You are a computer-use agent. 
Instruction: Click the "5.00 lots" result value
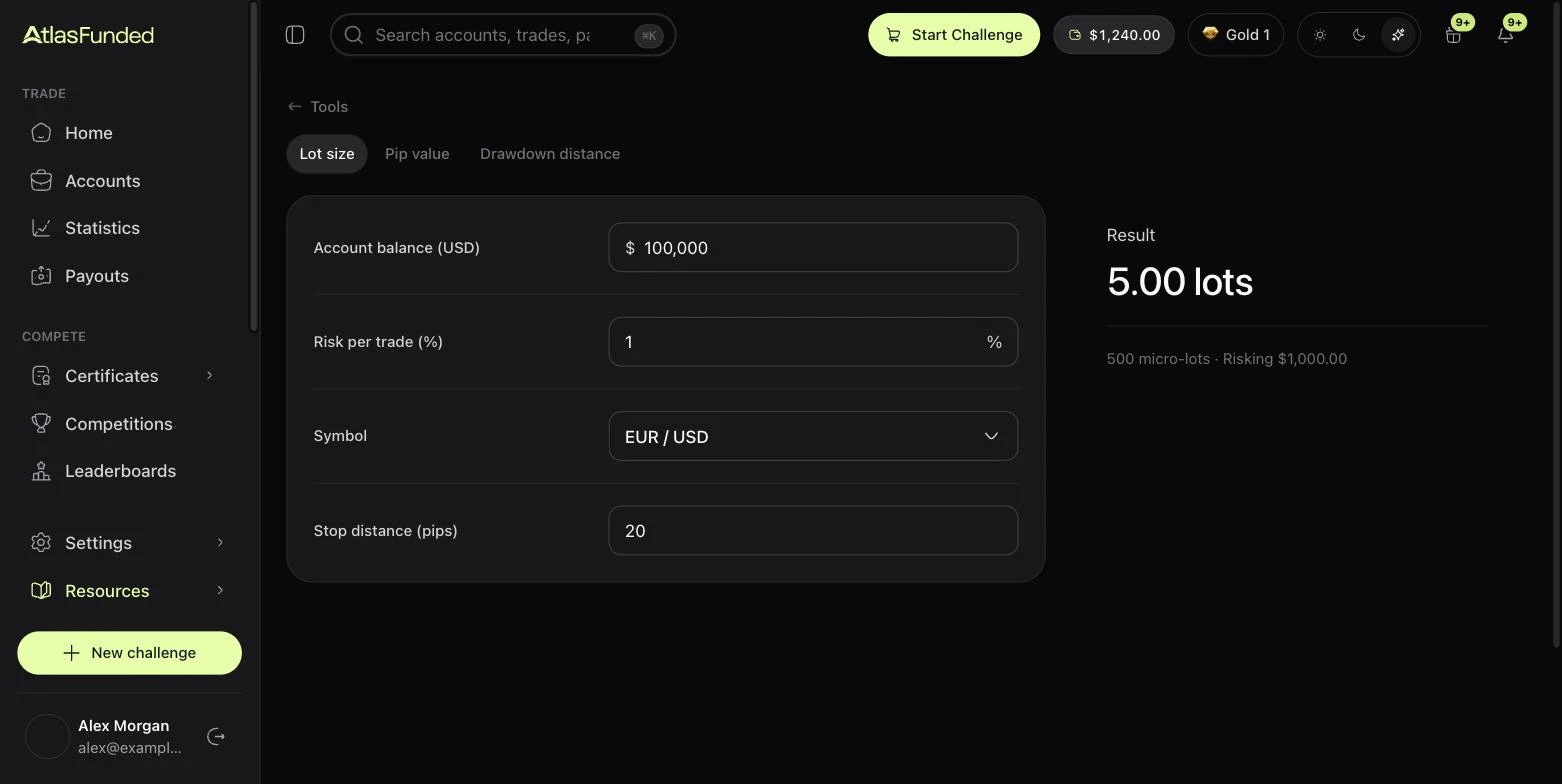coord(1180,282)
